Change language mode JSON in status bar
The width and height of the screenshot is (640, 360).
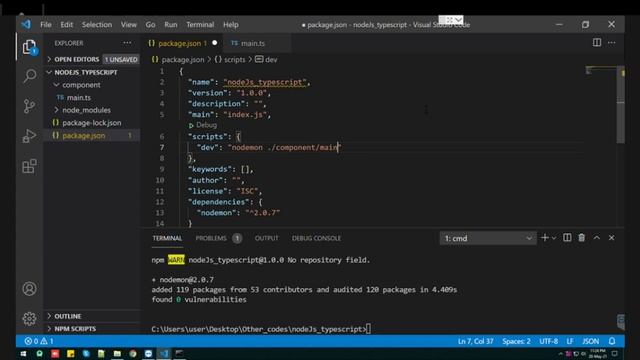(x=590, y=341)
